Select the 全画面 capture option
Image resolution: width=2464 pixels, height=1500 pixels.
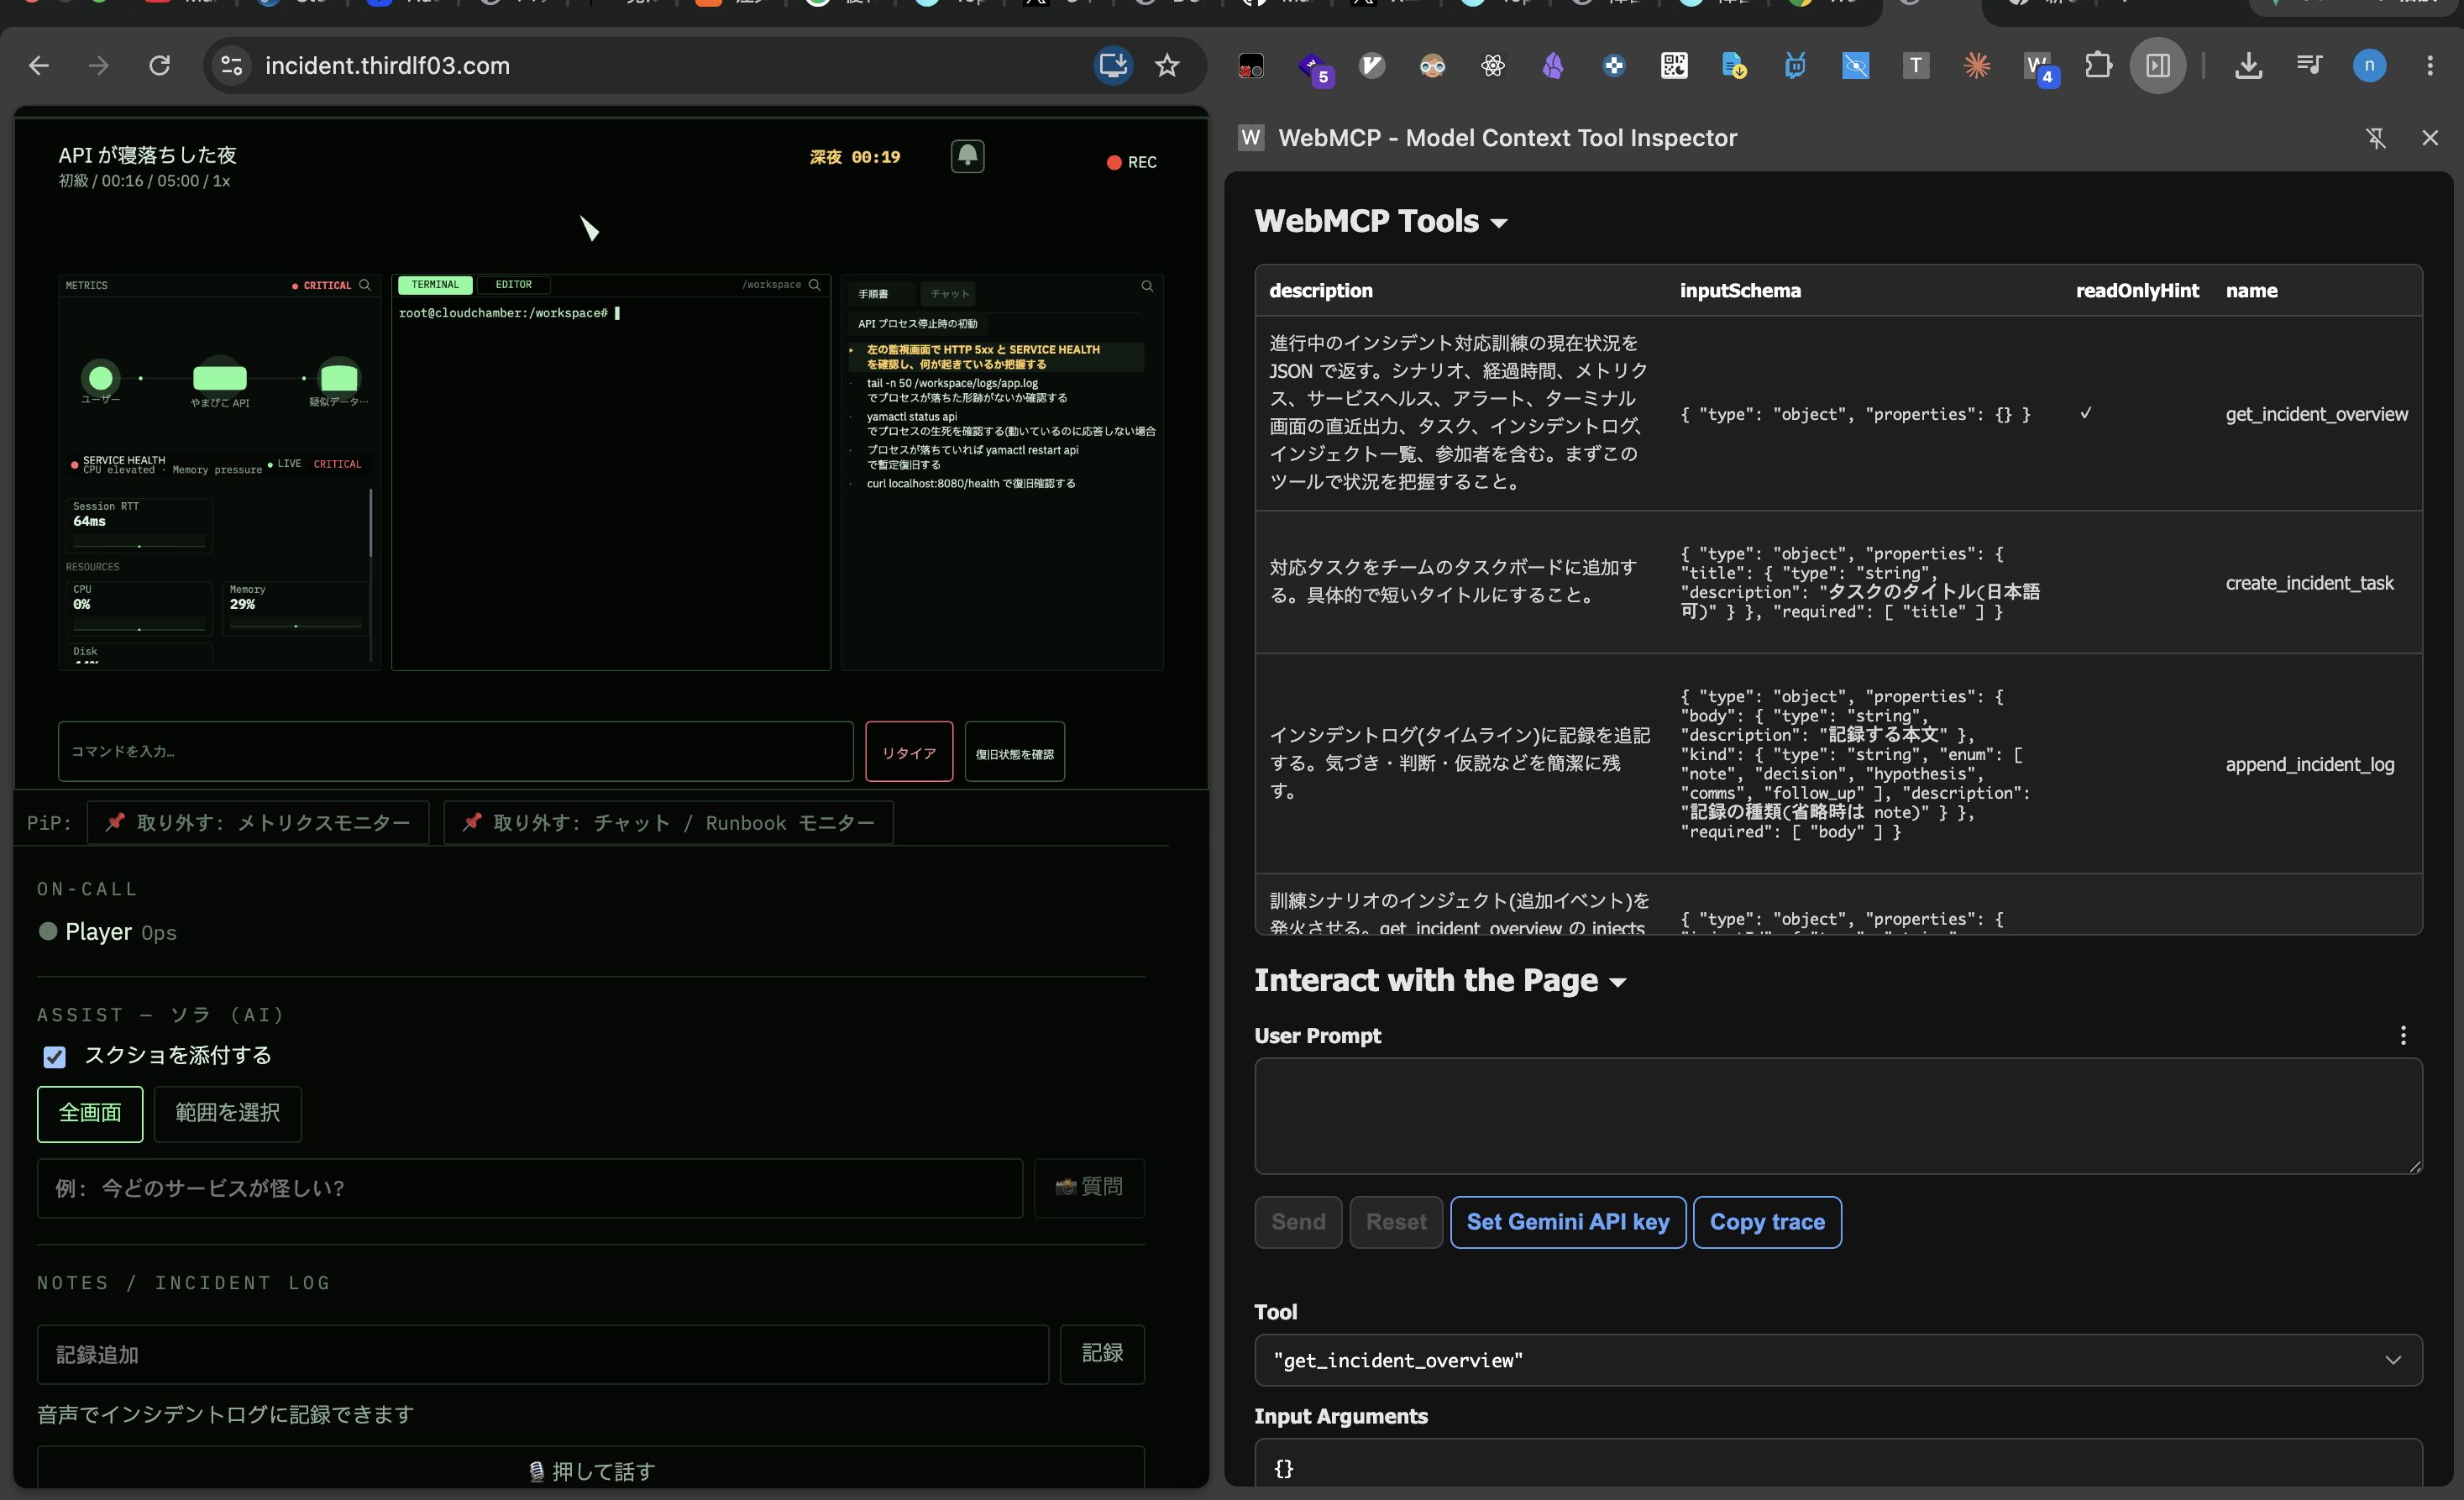click(90, 1113)
